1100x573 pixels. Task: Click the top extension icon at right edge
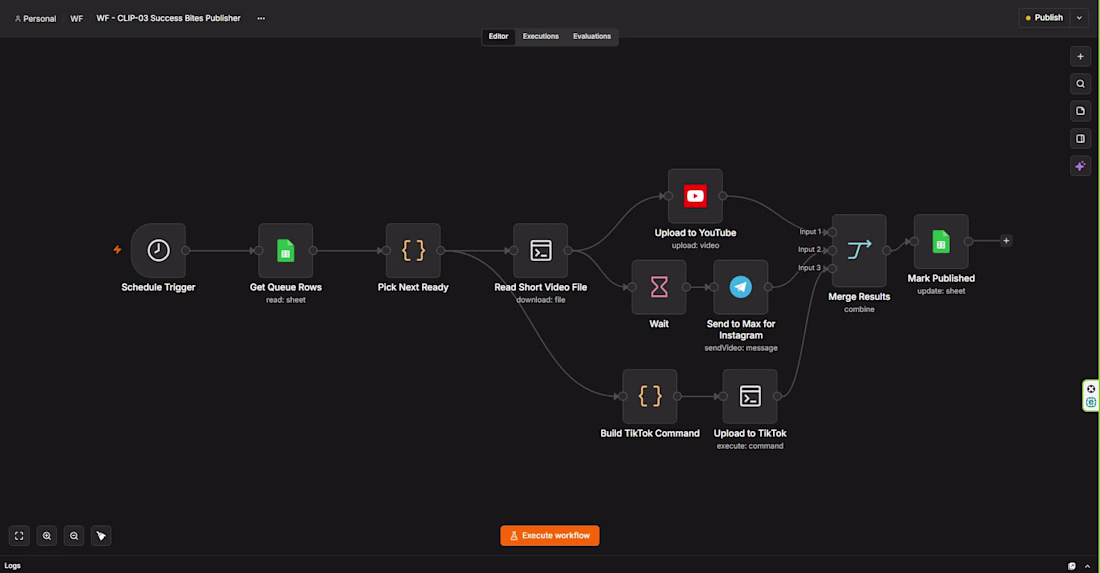1091,389
